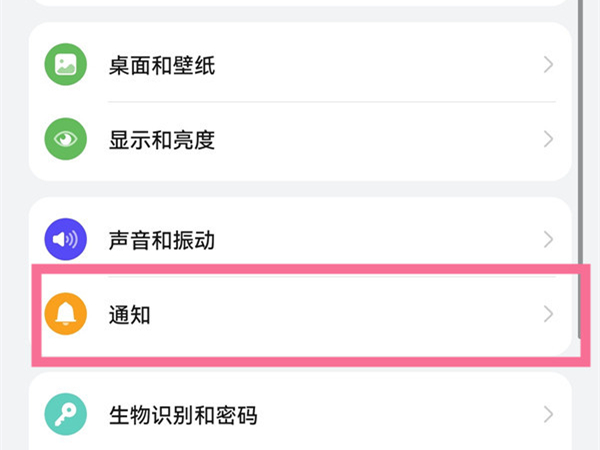Click chevron arrow on 生物识别和密码 row

[548, 415]
